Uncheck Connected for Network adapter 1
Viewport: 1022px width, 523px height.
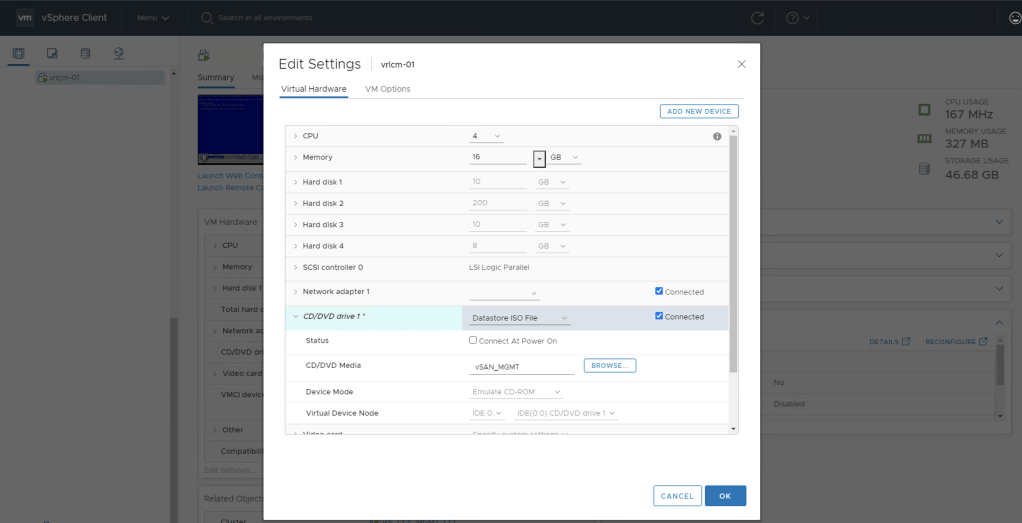point(658,292)
